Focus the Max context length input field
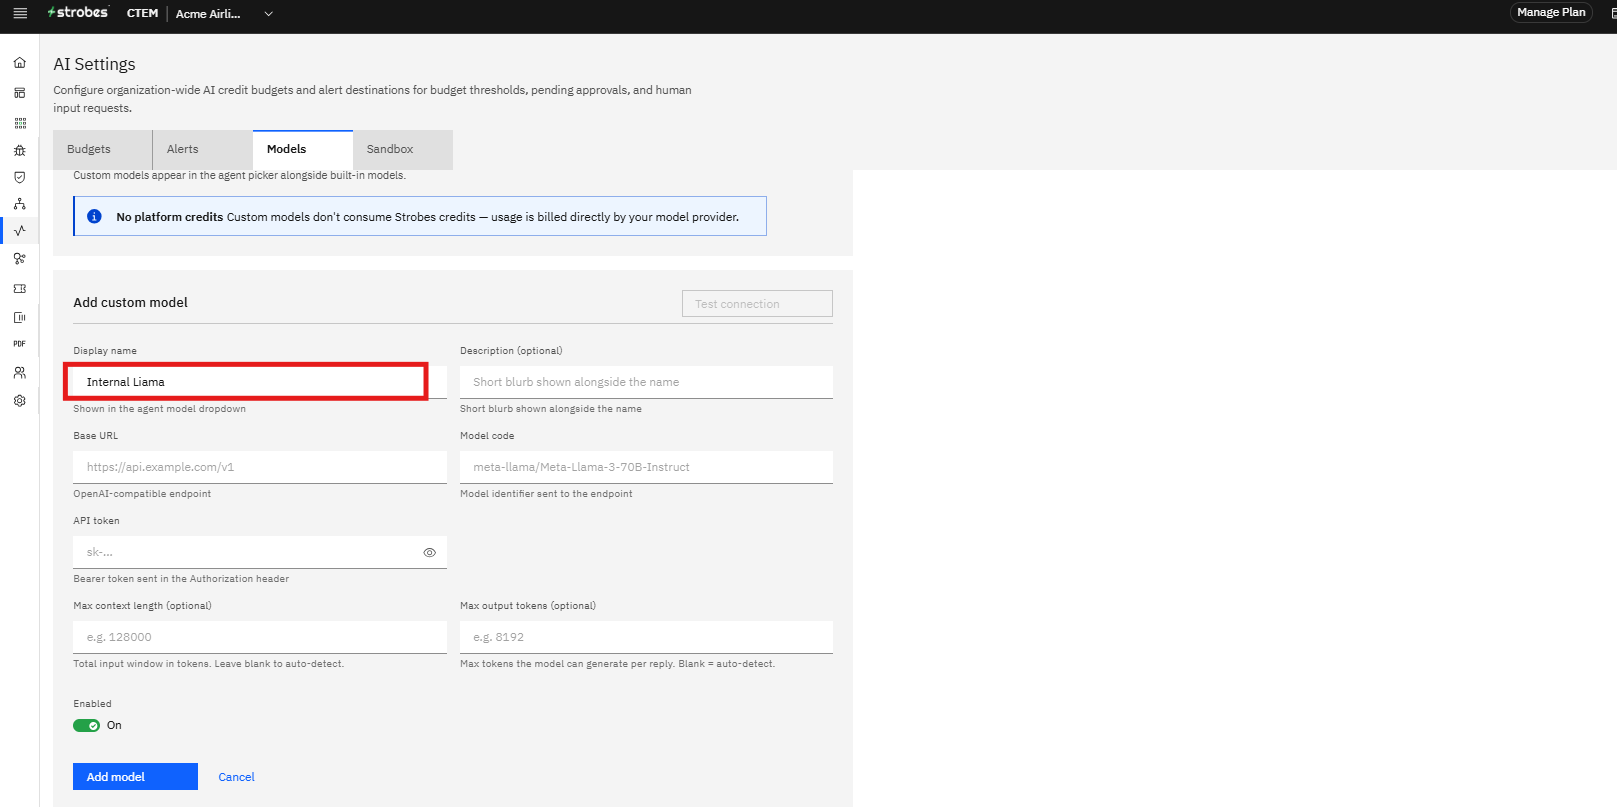This screenshot has width=1617, height=807. point(260,637)
